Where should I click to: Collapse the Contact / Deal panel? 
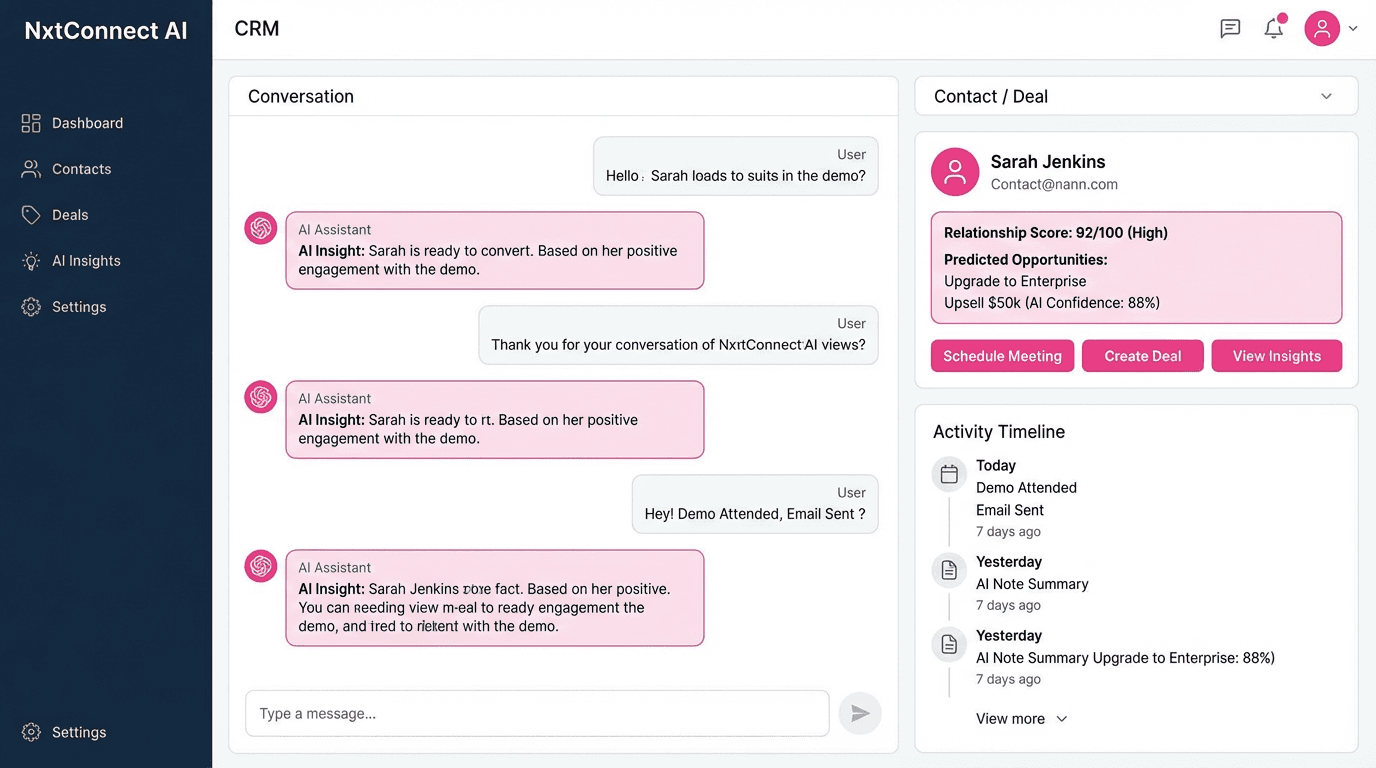click(1326, 96)
